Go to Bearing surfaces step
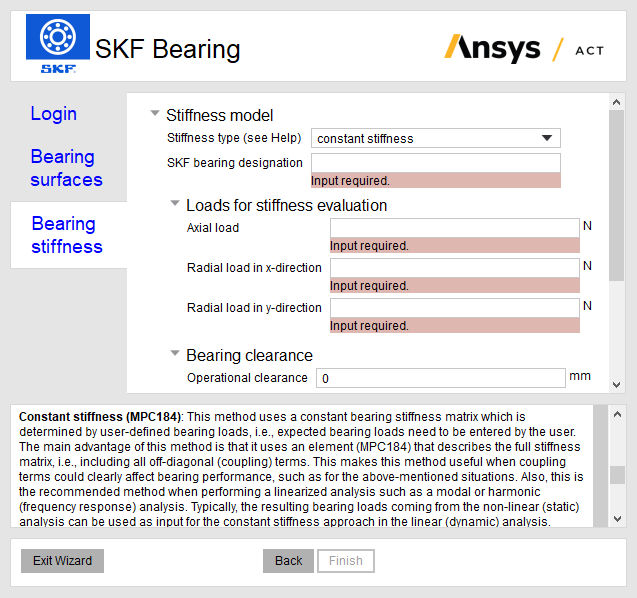637x598 pixels. point(67,168)
